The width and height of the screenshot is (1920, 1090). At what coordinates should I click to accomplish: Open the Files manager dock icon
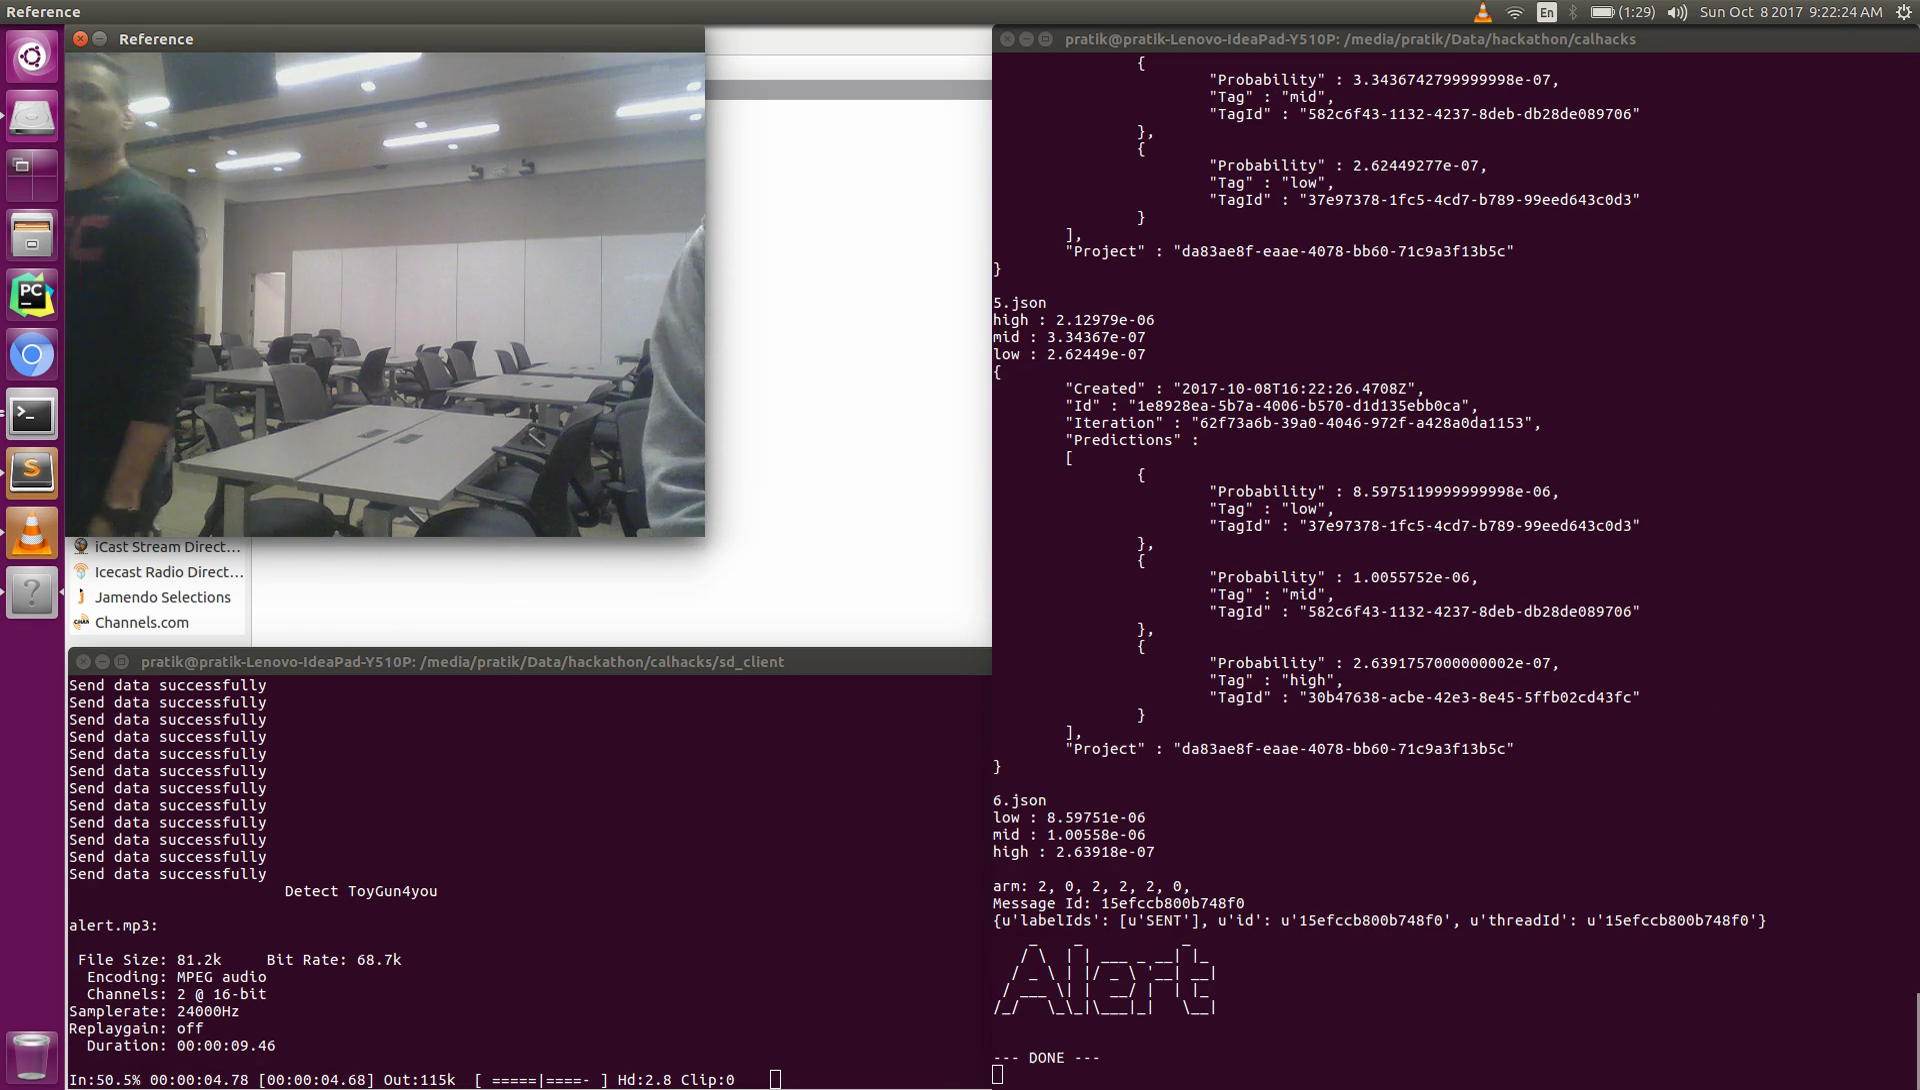click(32, 236)
